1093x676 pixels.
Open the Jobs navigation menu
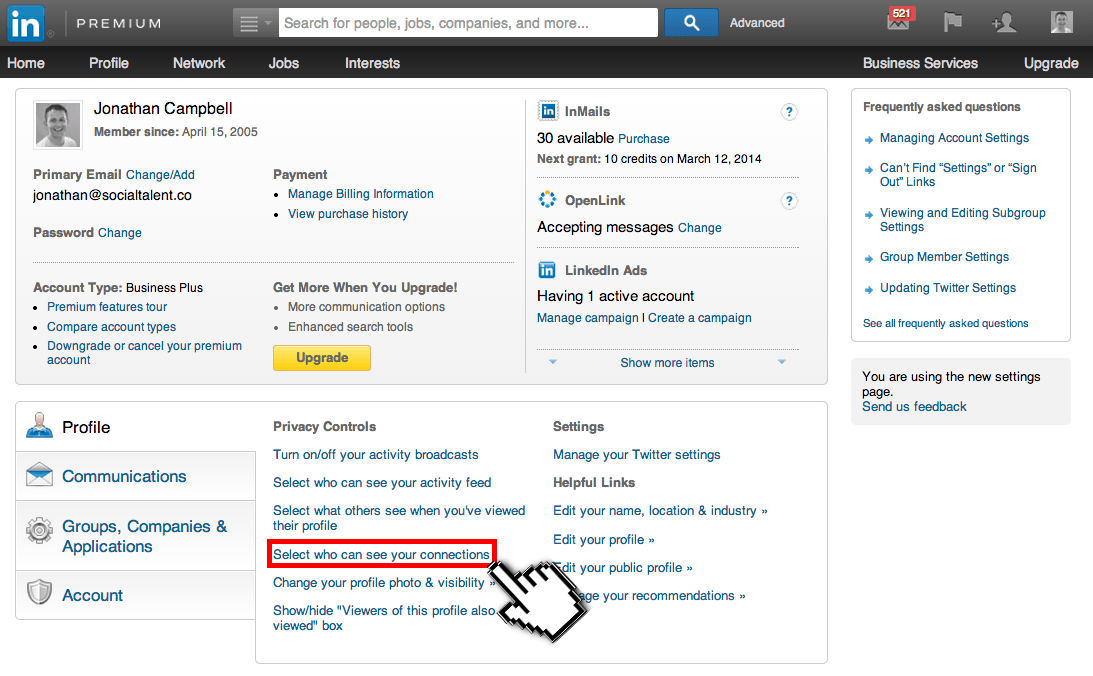pos(284,63)
